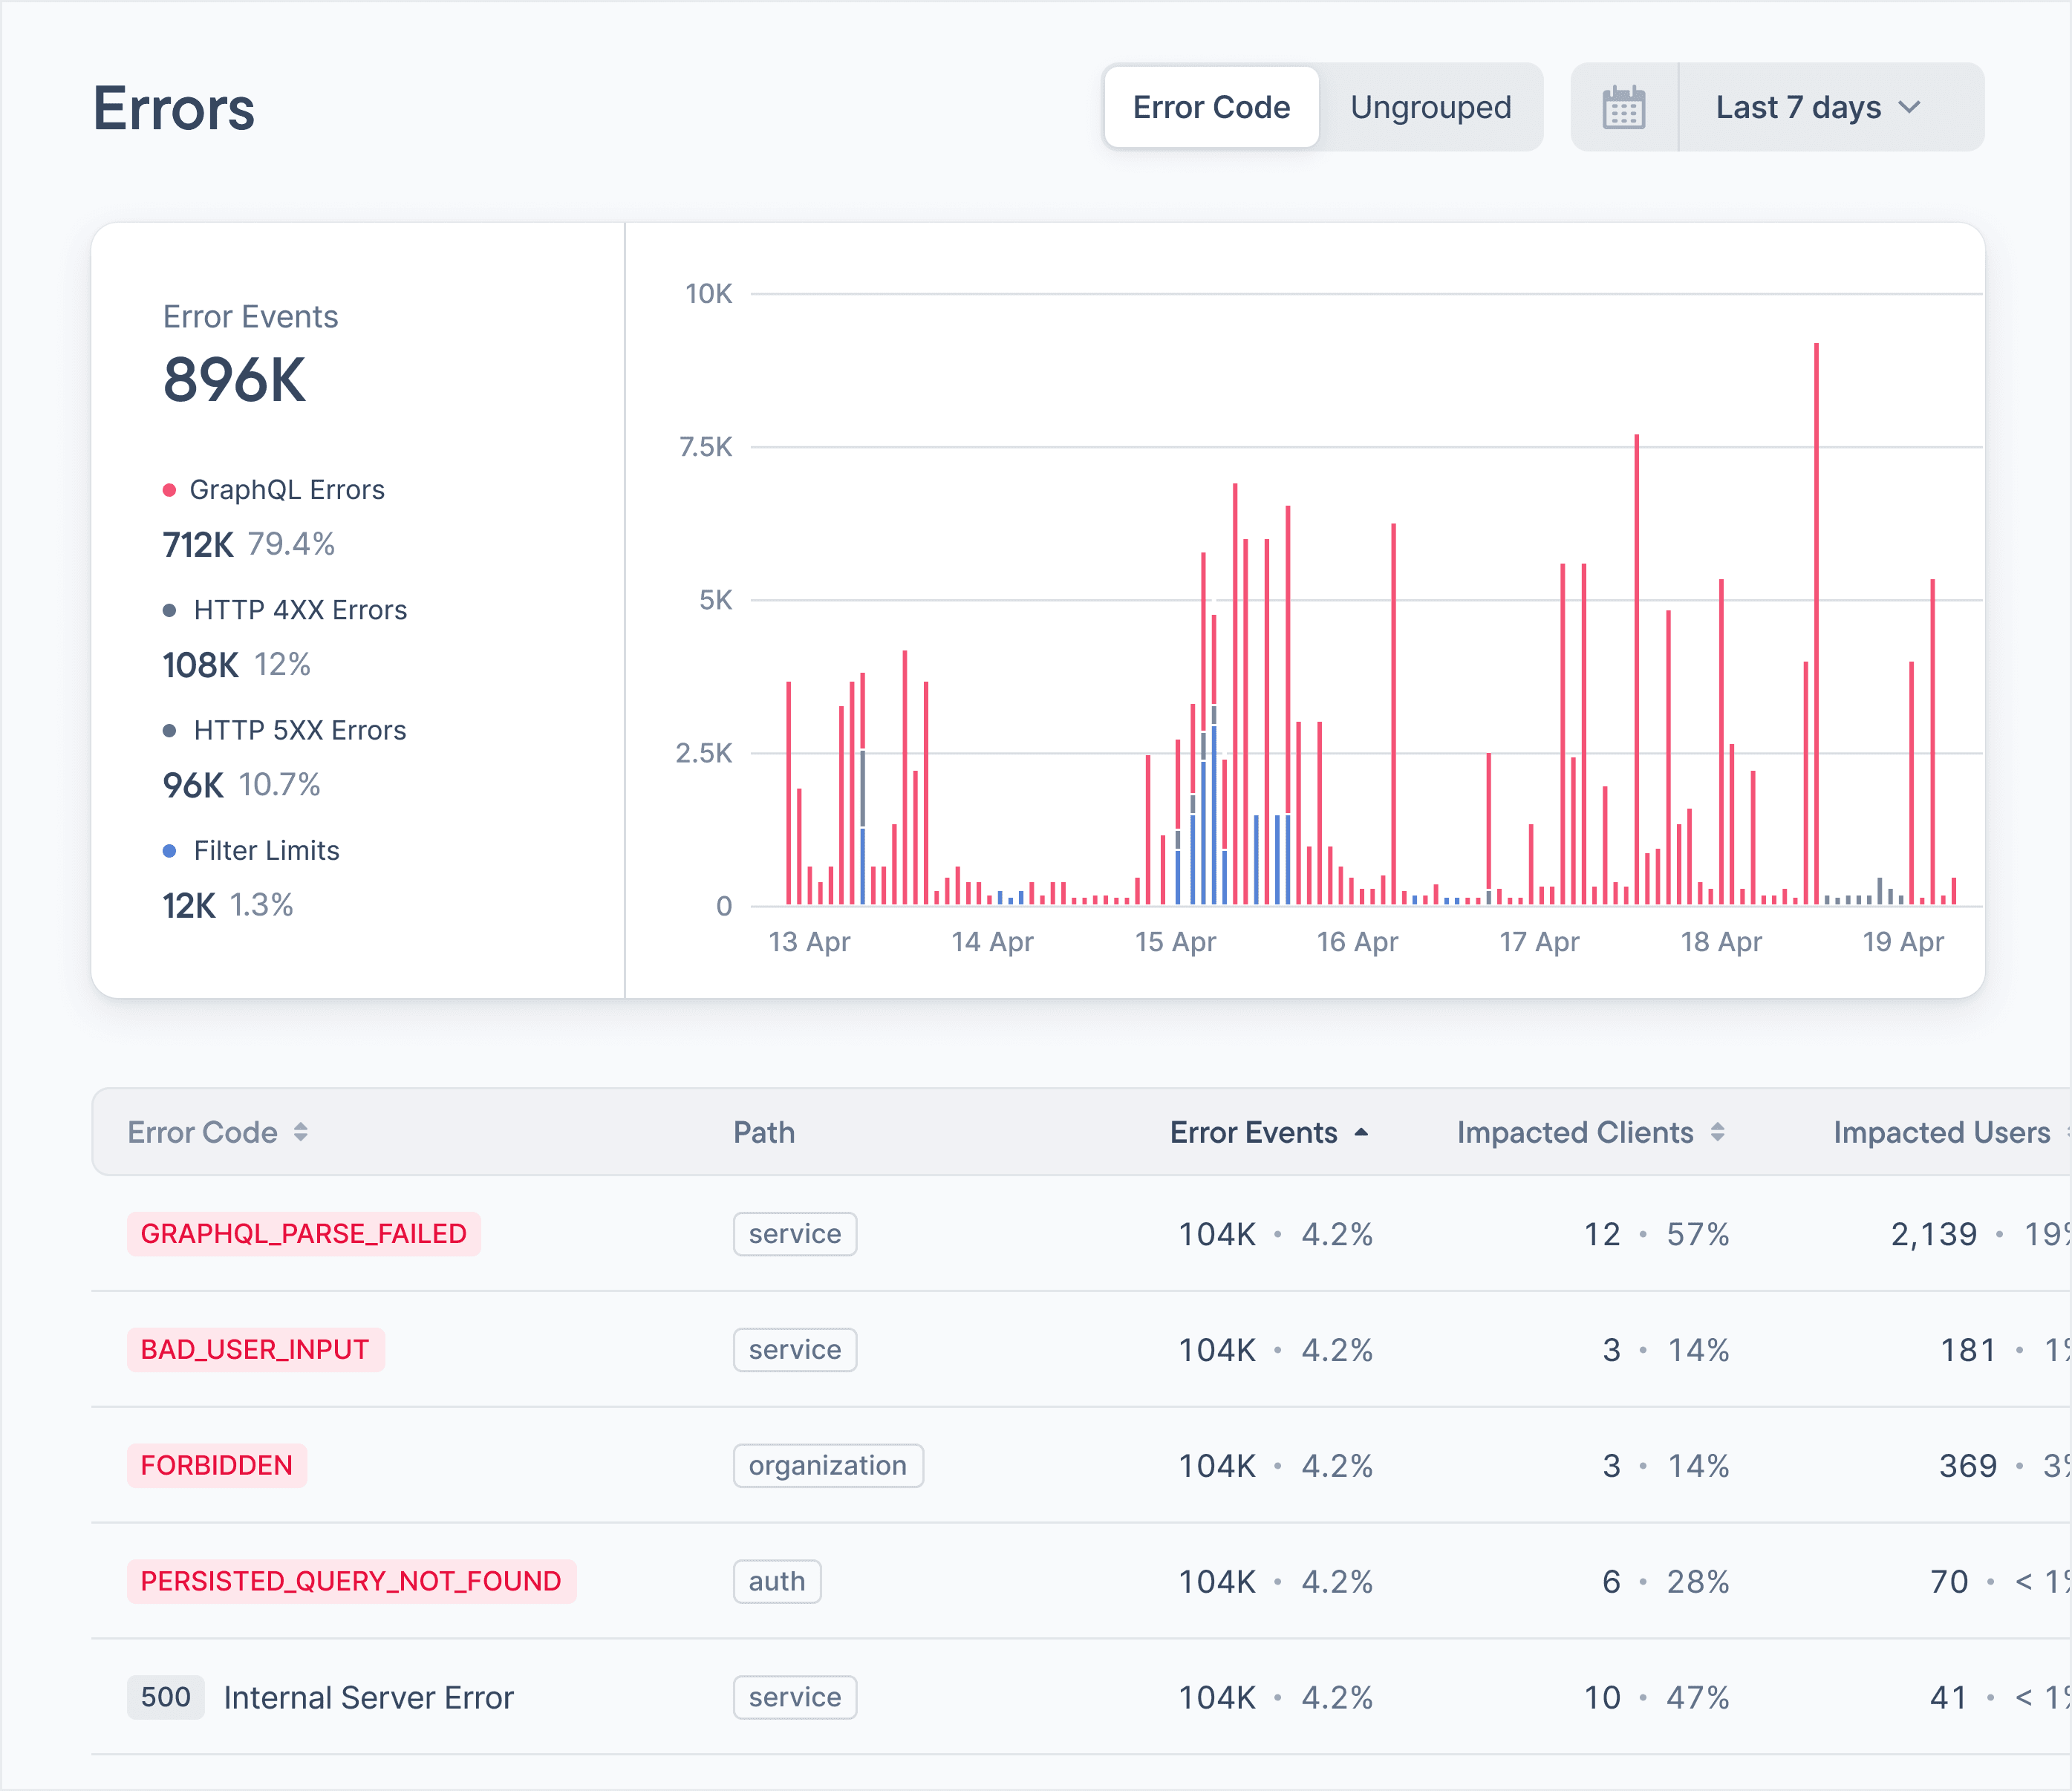The image size is (2072, 1791).
Task: Click Filter Limits blue legend dot
Action: [169, 851]
